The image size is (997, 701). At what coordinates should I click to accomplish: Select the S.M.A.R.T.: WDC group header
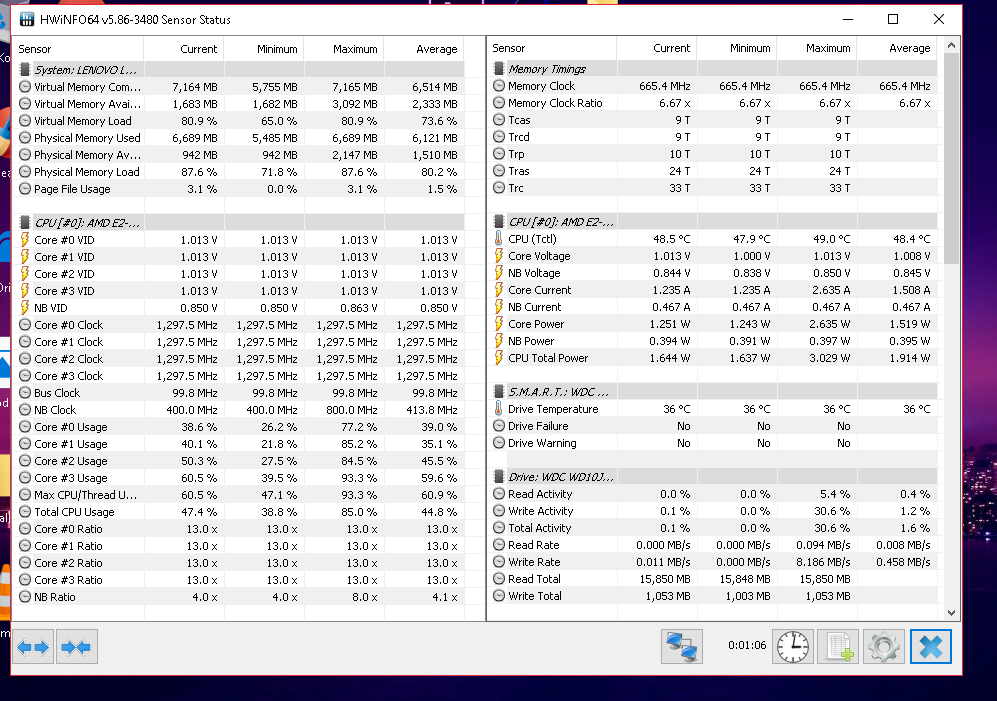pos(712,391)
